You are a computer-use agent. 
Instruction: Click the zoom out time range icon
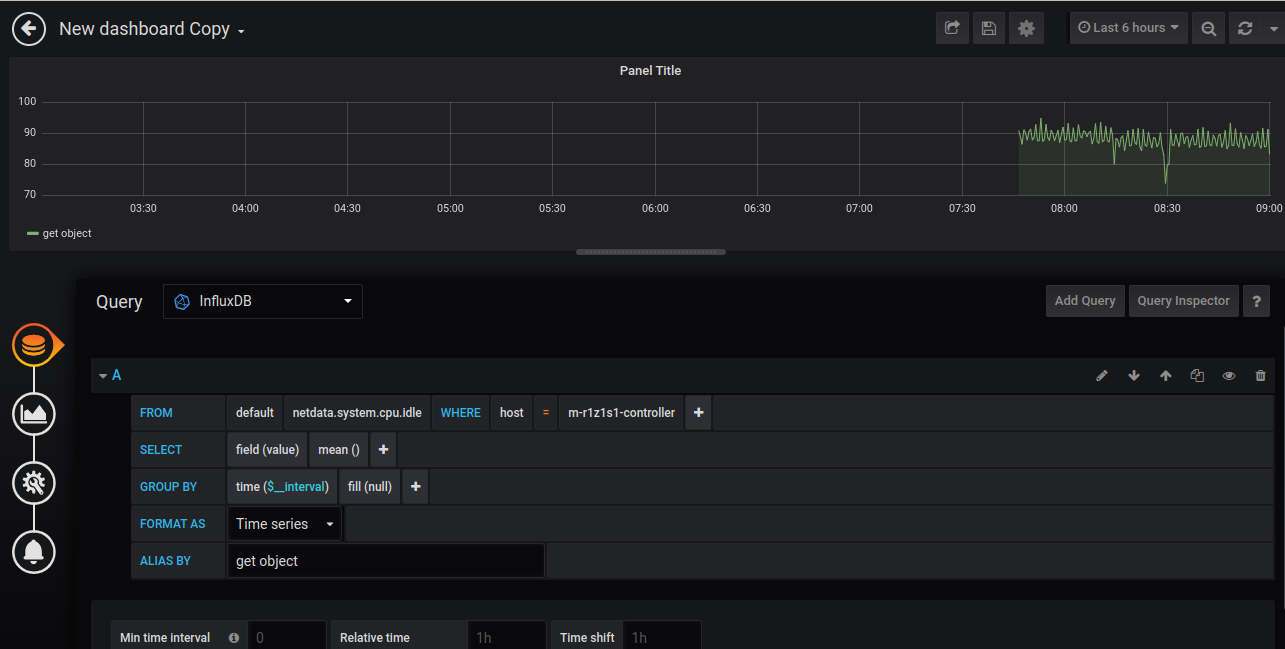point(1208,28)
